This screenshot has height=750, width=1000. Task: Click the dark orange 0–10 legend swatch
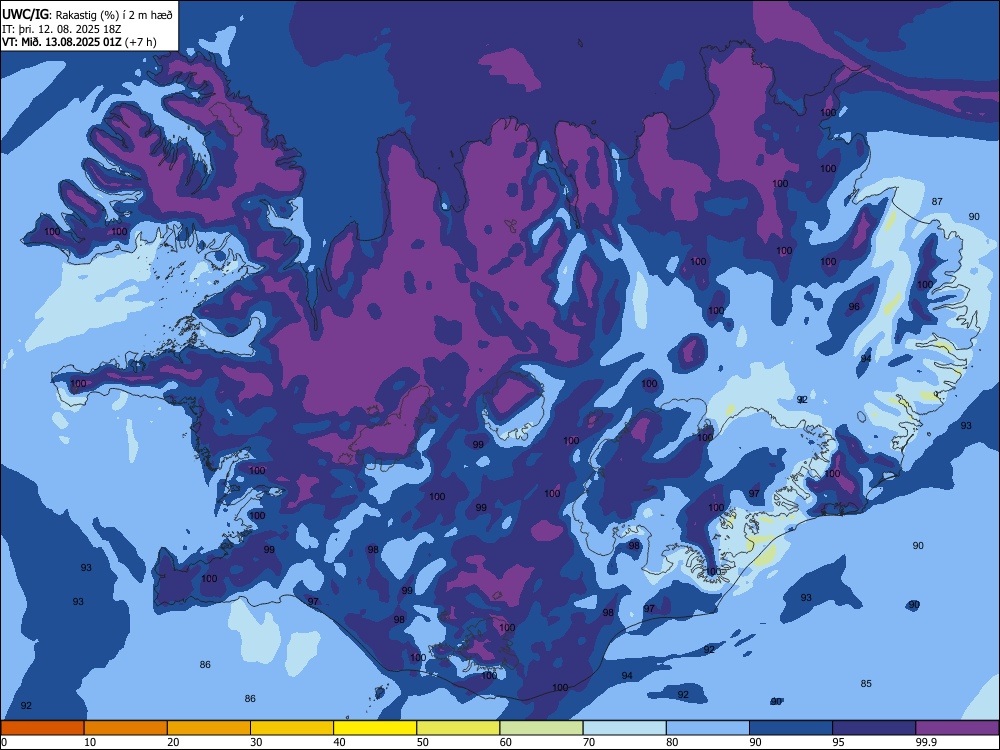tap(42, 728)
